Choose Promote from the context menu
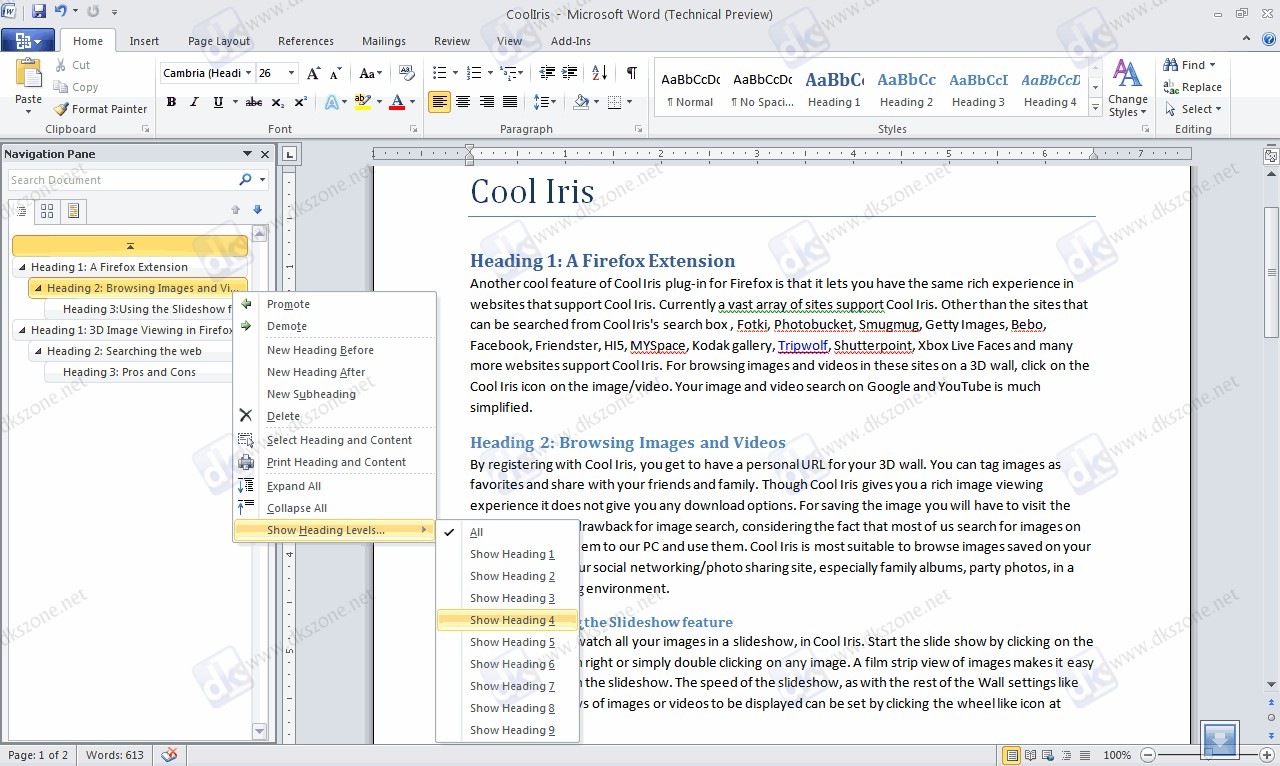1280x766 pixels. click(x=335, y=304)
